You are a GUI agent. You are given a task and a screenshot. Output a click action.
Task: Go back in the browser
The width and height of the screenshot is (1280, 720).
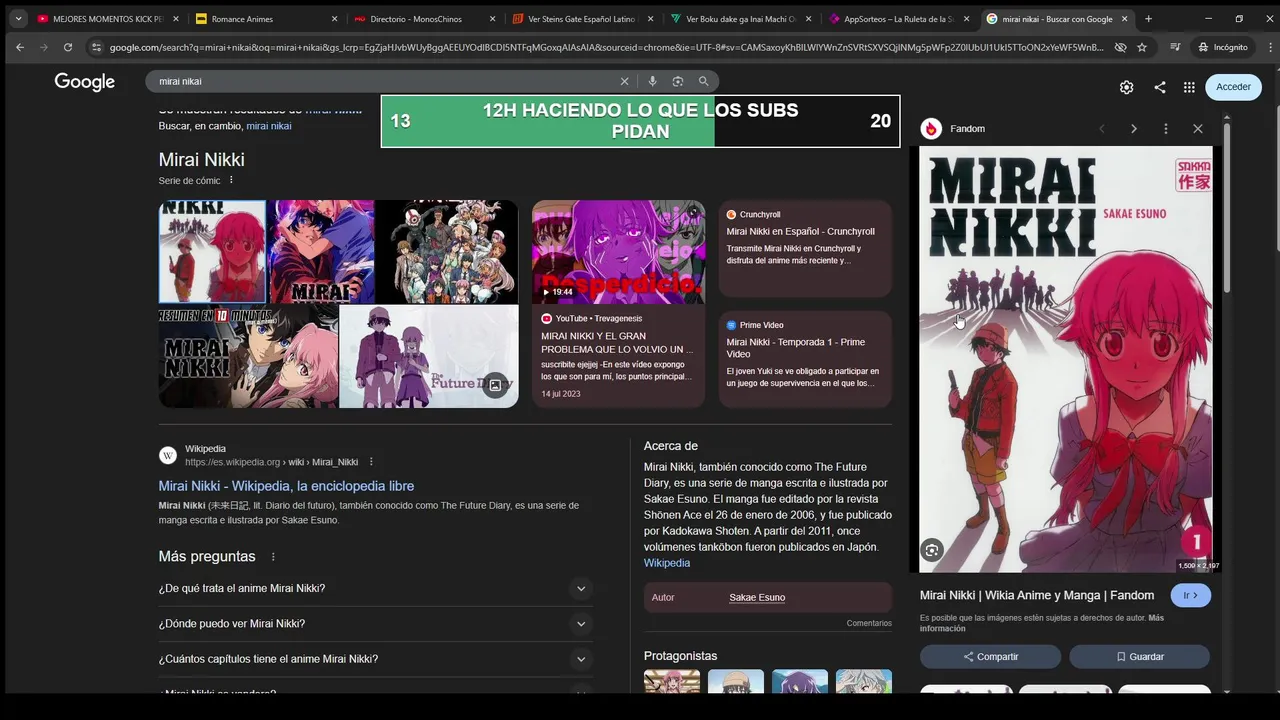[x=20, y=47]
